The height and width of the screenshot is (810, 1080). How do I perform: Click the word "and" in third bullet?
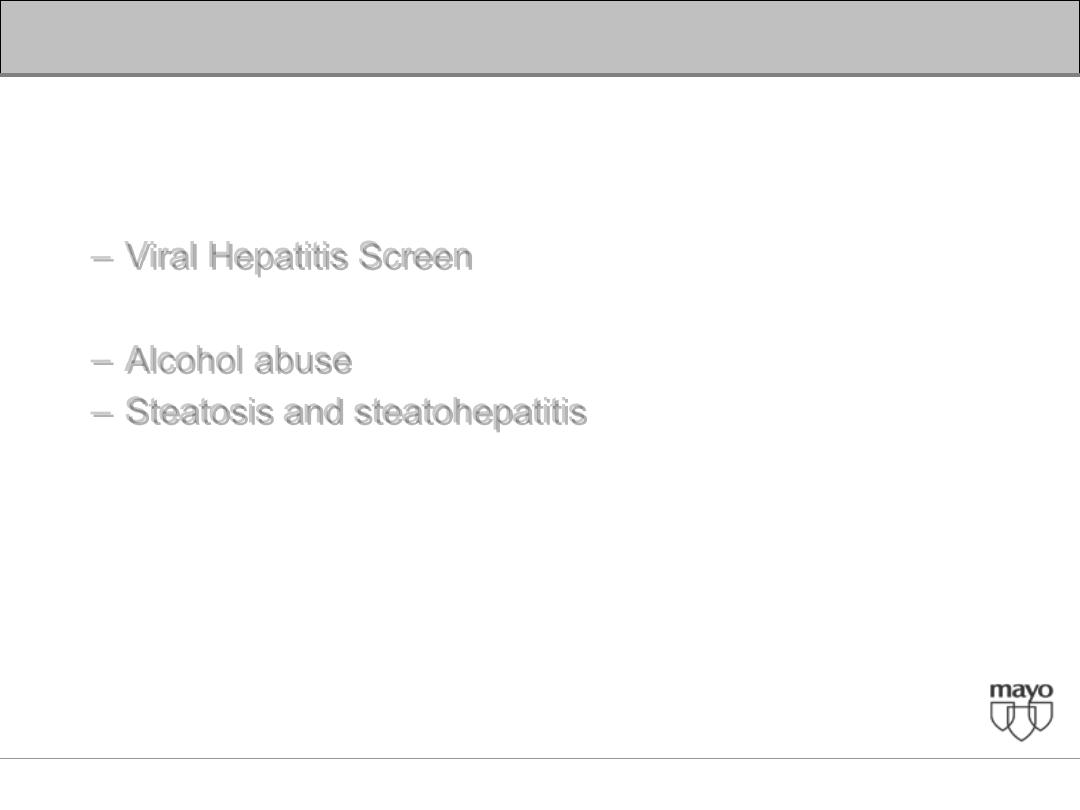(x=314, y=413)
